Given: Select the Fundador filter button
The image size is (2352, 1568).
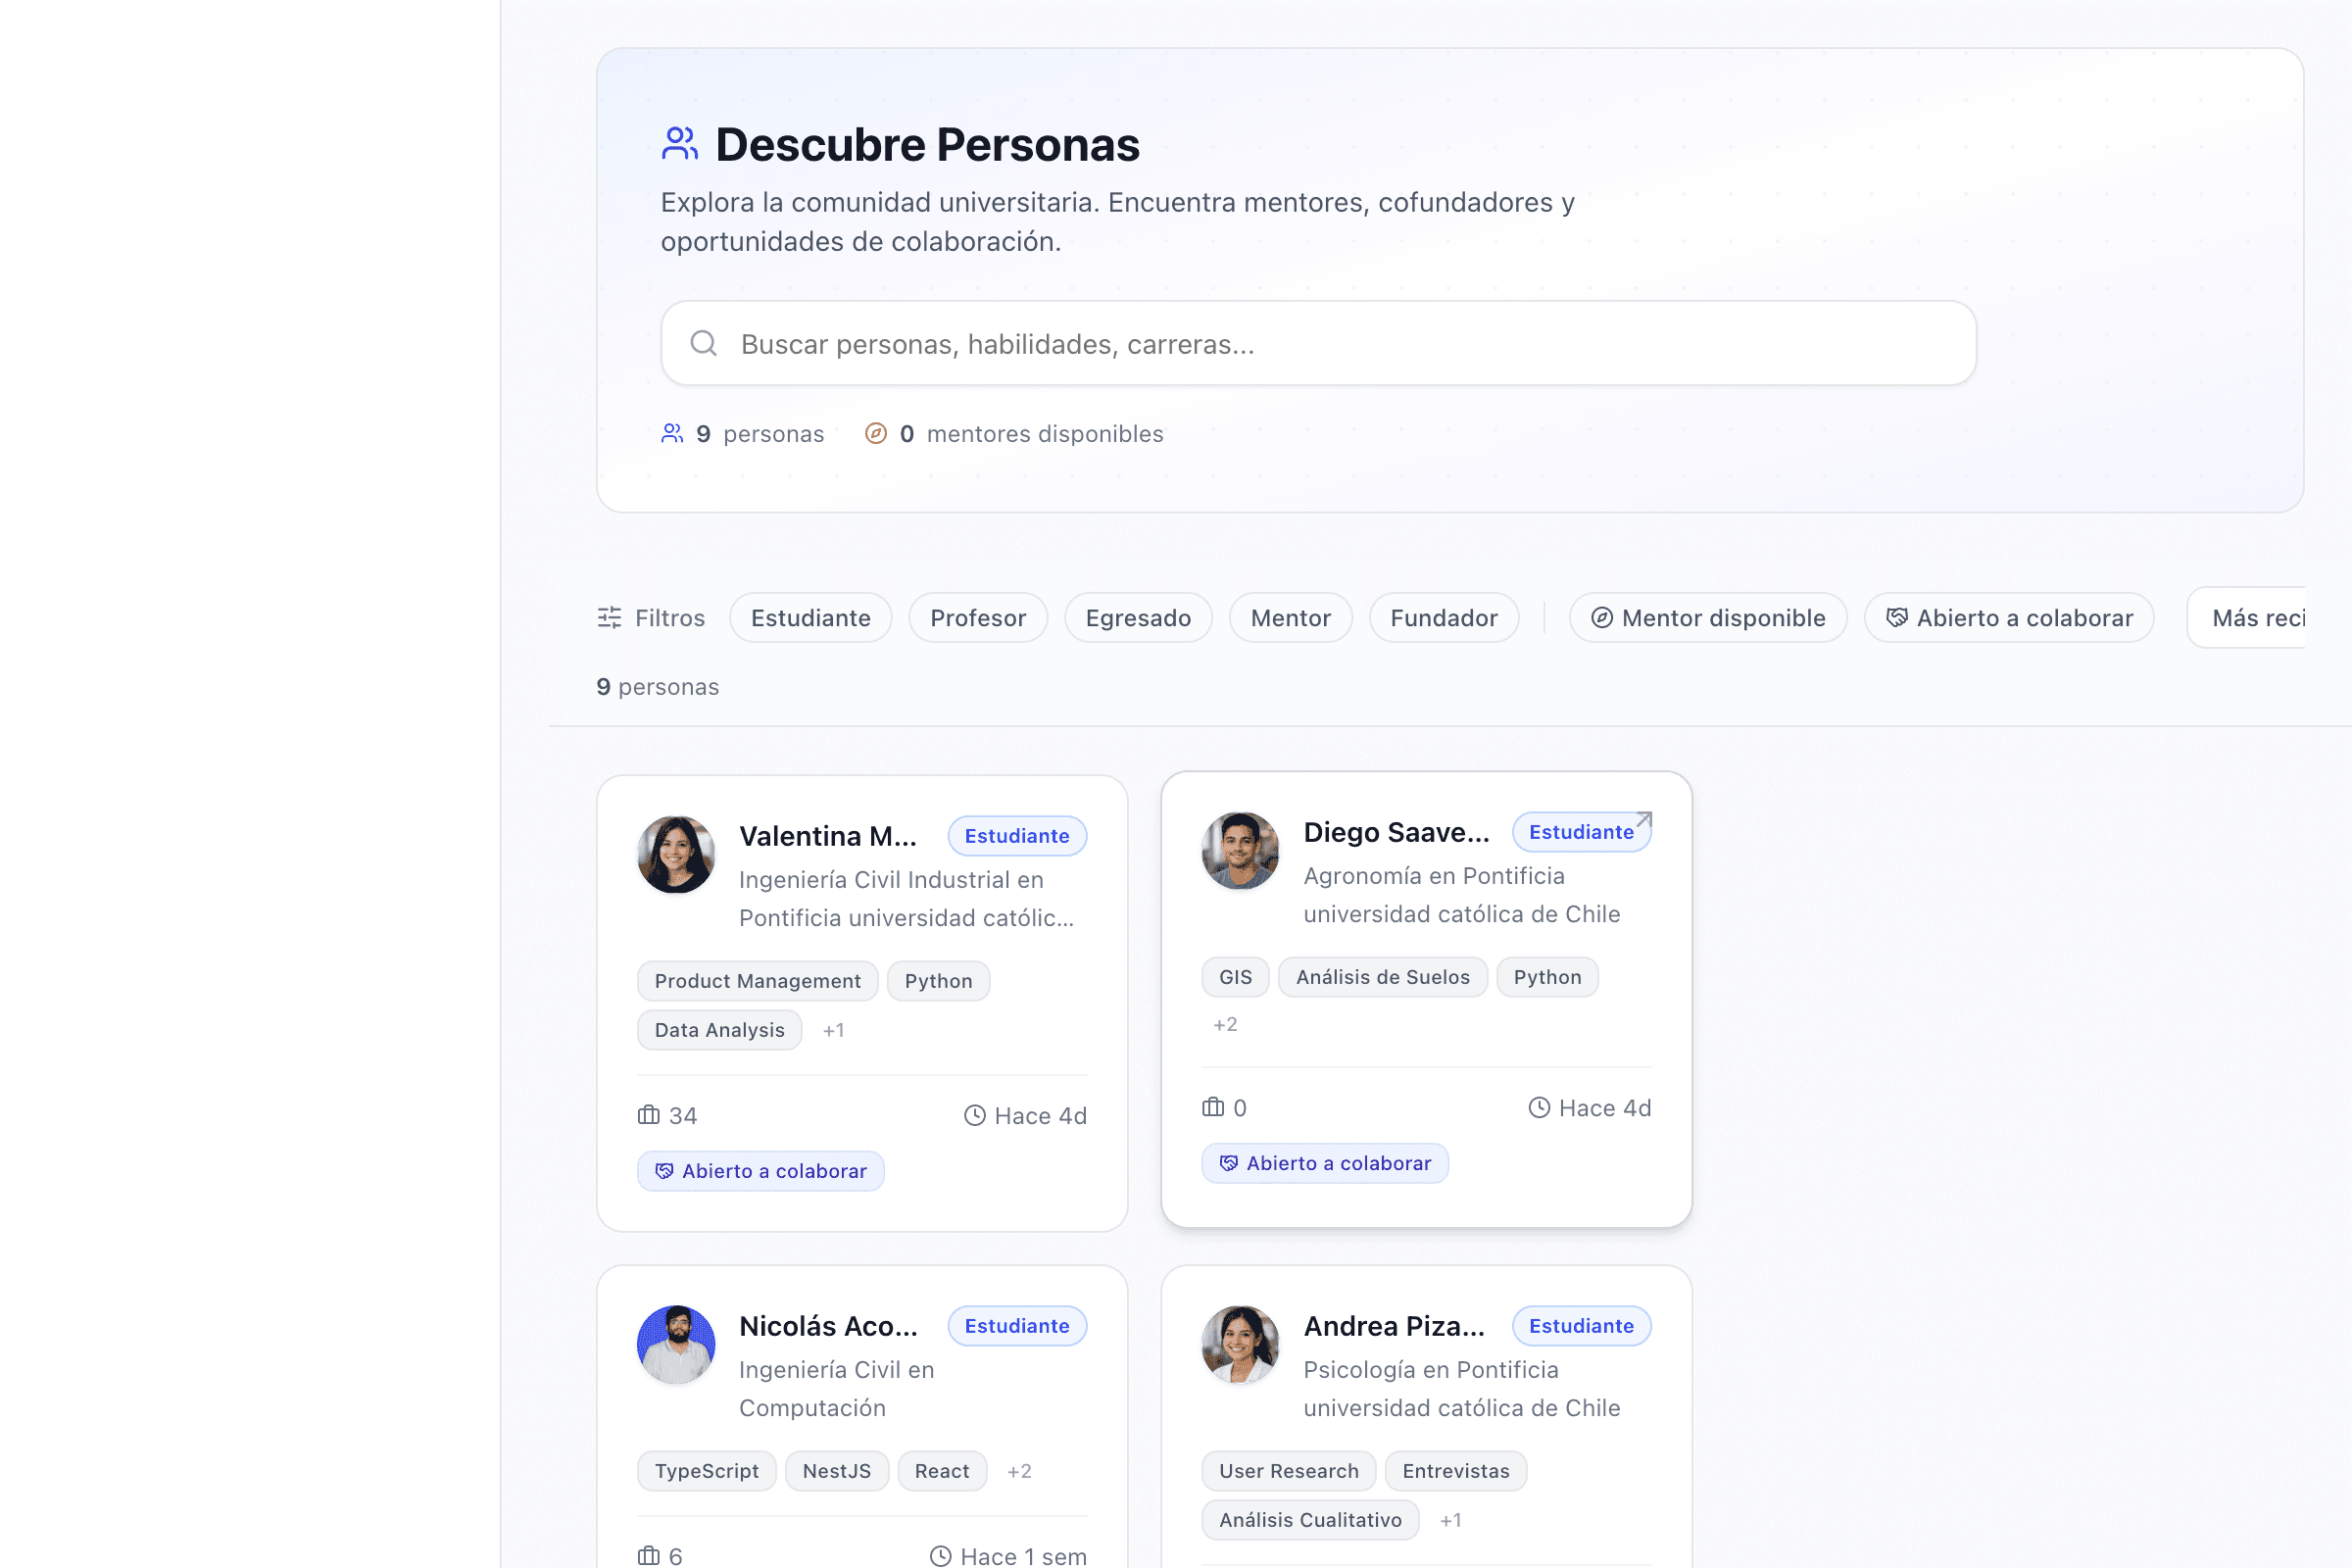Looking at the screenshot, I should [1444, 617].
